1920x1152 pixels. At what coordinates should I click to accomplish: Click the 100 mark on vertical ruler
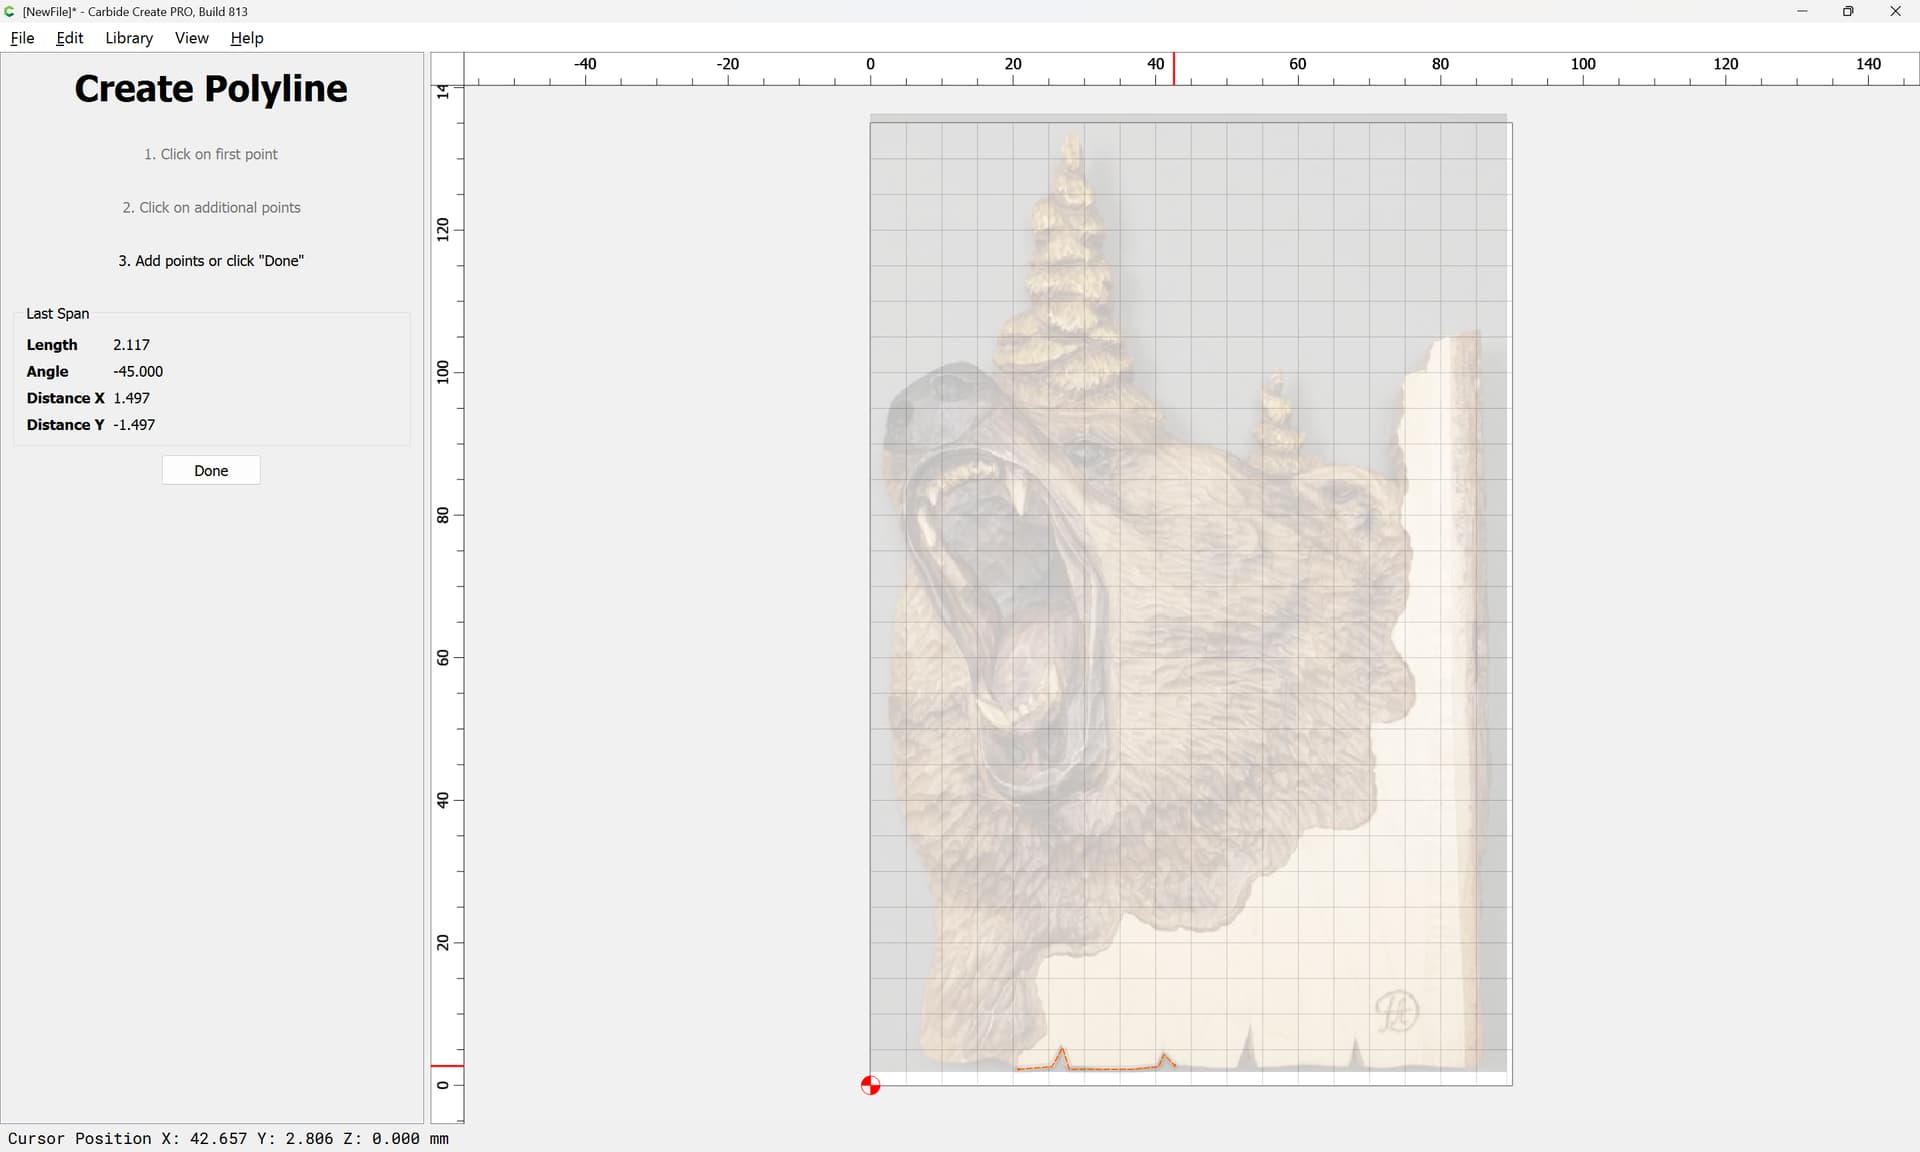point(443,372)
